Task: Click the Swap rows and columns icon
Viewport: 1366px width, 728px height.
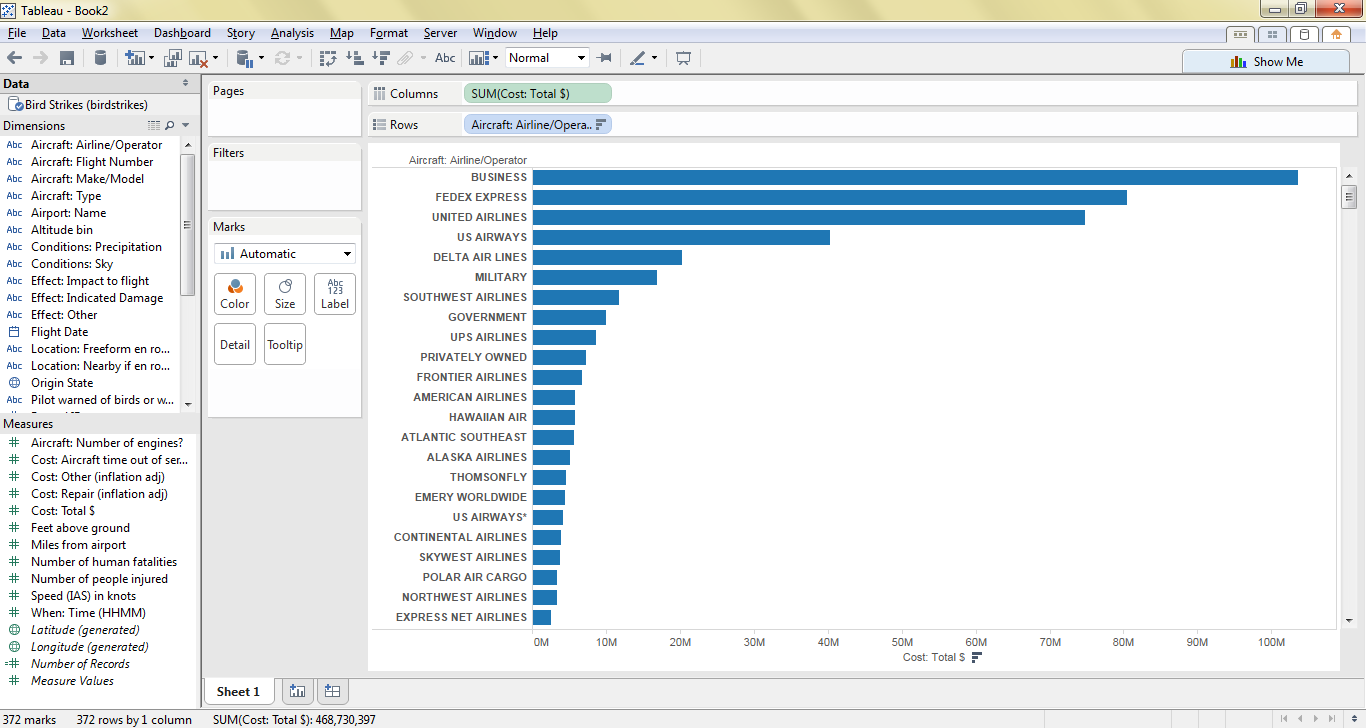Action: [x=328, y=58]
